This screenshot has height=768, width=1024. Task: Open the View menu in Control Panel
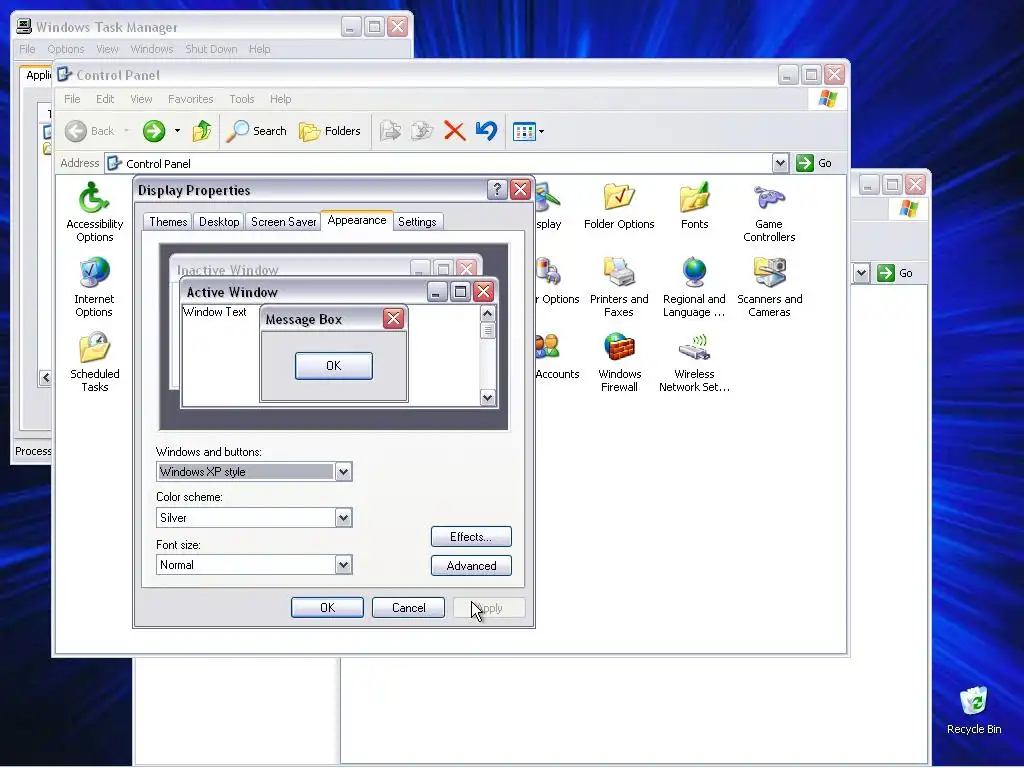[141, 99]
